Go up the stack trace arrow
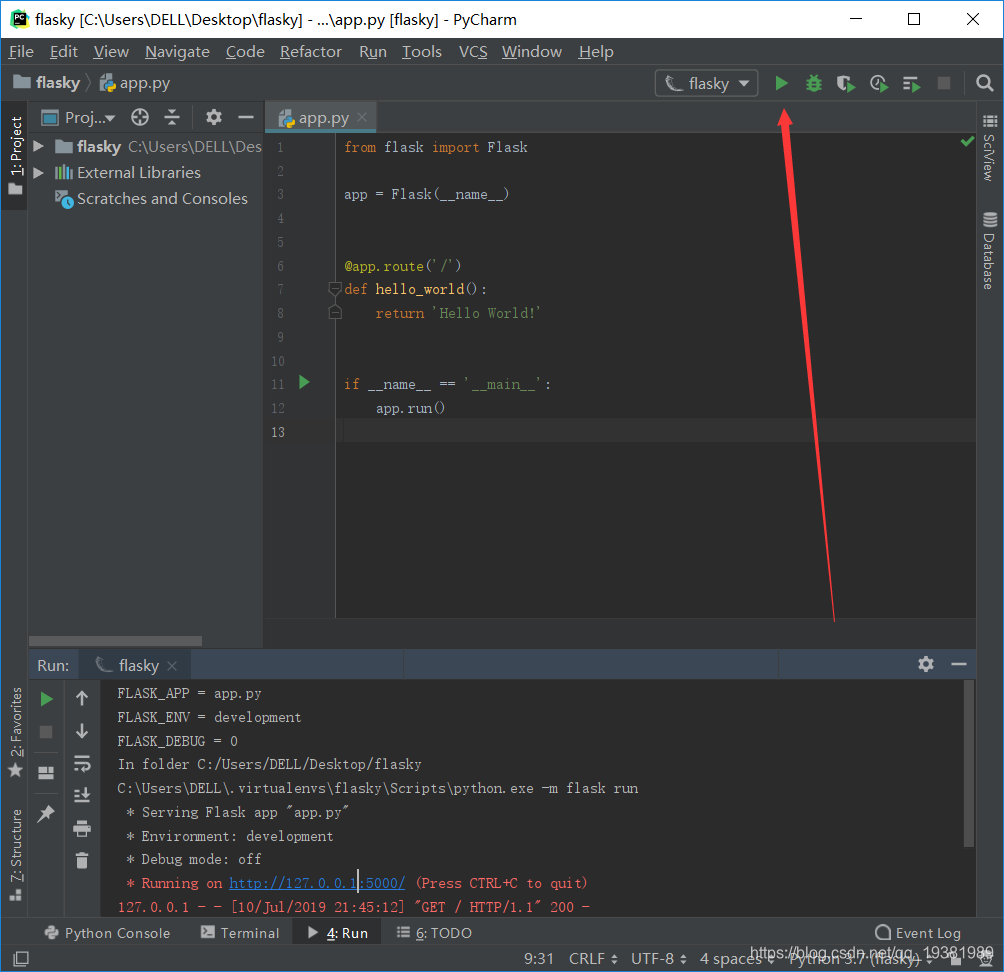This screenshot has width=1004, height=972. click(x=82, y=699)
